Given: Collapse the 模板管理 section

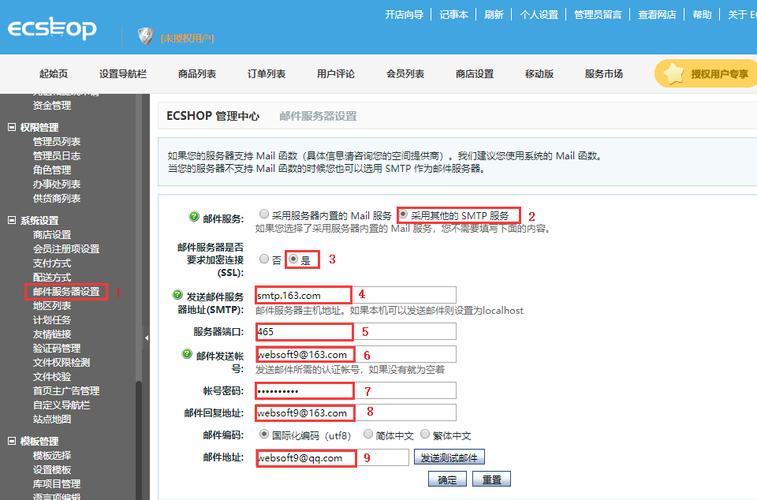Looking at the screenshot, I should coord(12,441).
